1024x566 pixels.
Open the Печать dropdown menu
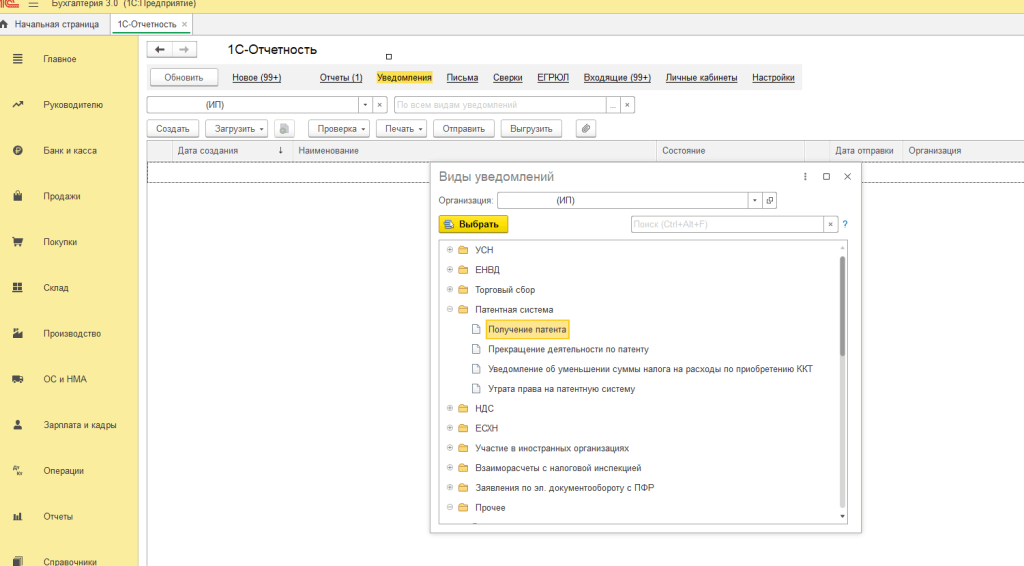click(x=404, y=128)
